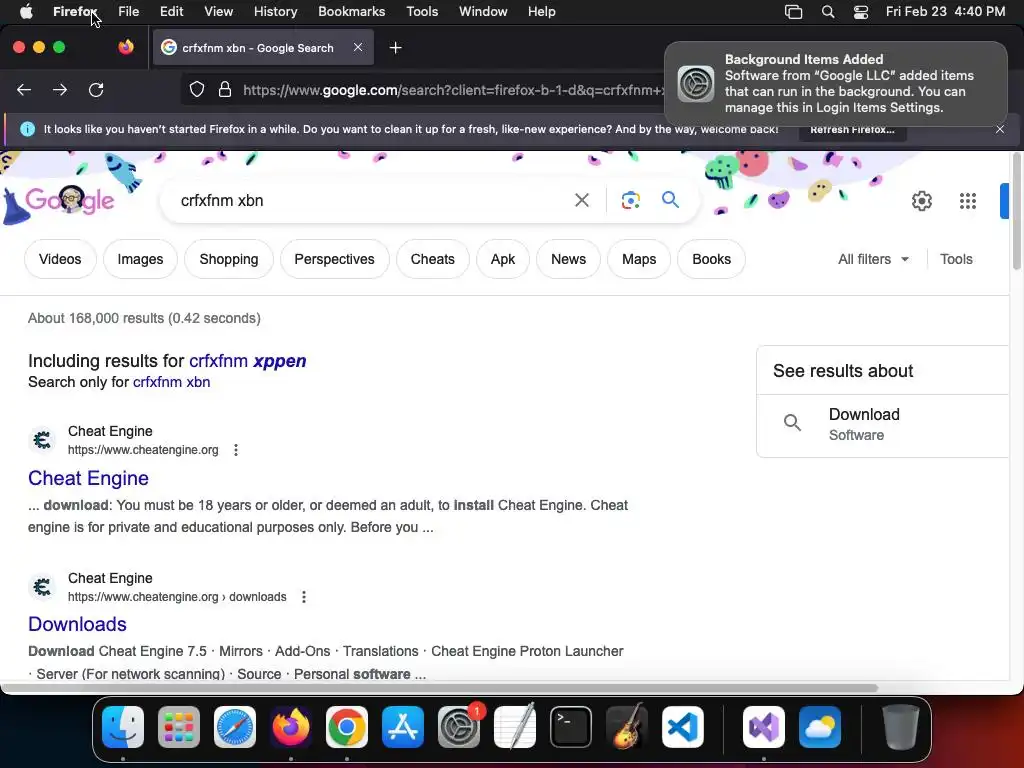
Task: Open Google search Tools options
Action: pos(956,259)
